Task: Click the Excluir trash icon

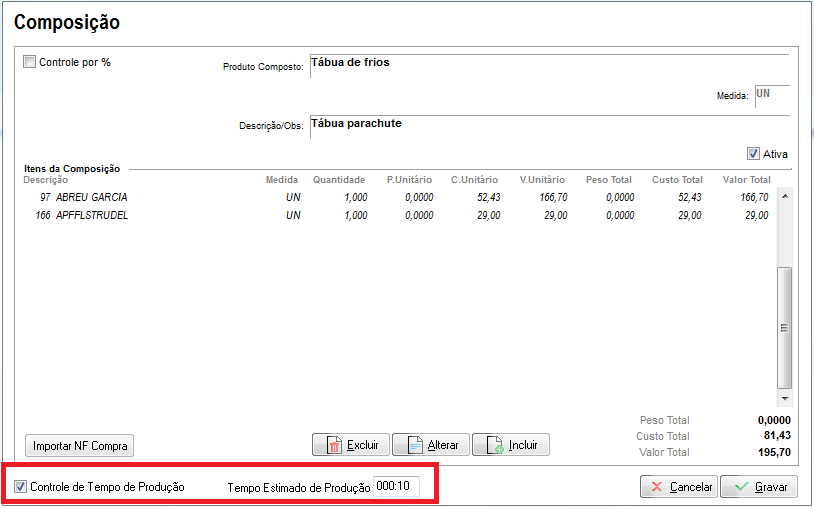Action: tap(334, 445)
